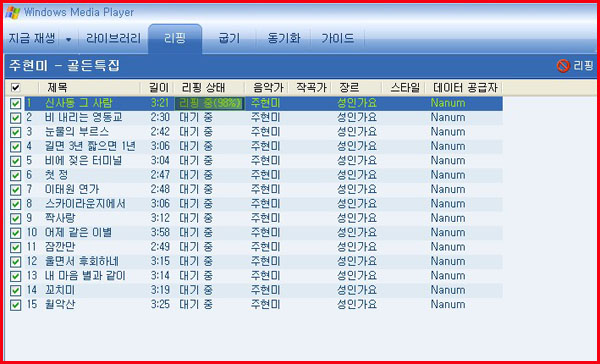600x364 pixels.
Task: Select the song title 울면서 후회하네
Action: [82, 261]
